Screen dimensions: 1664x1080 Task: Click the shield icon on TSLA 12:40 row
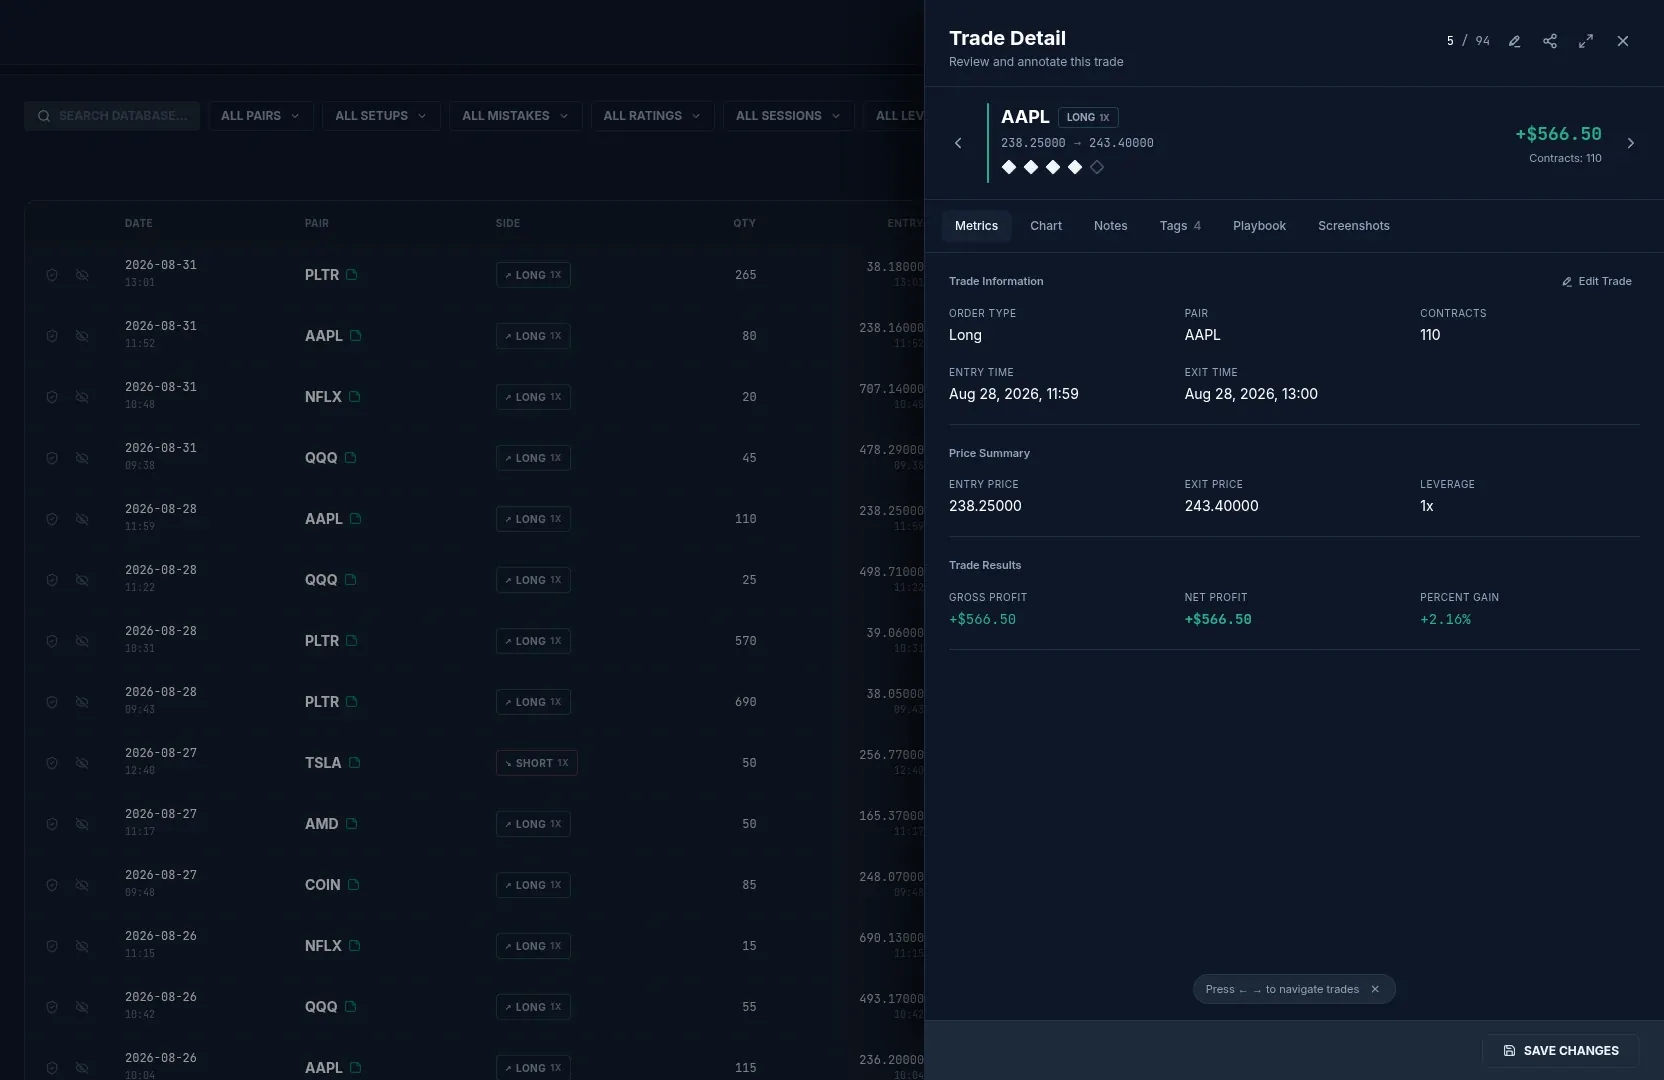(x=52, y=763)
